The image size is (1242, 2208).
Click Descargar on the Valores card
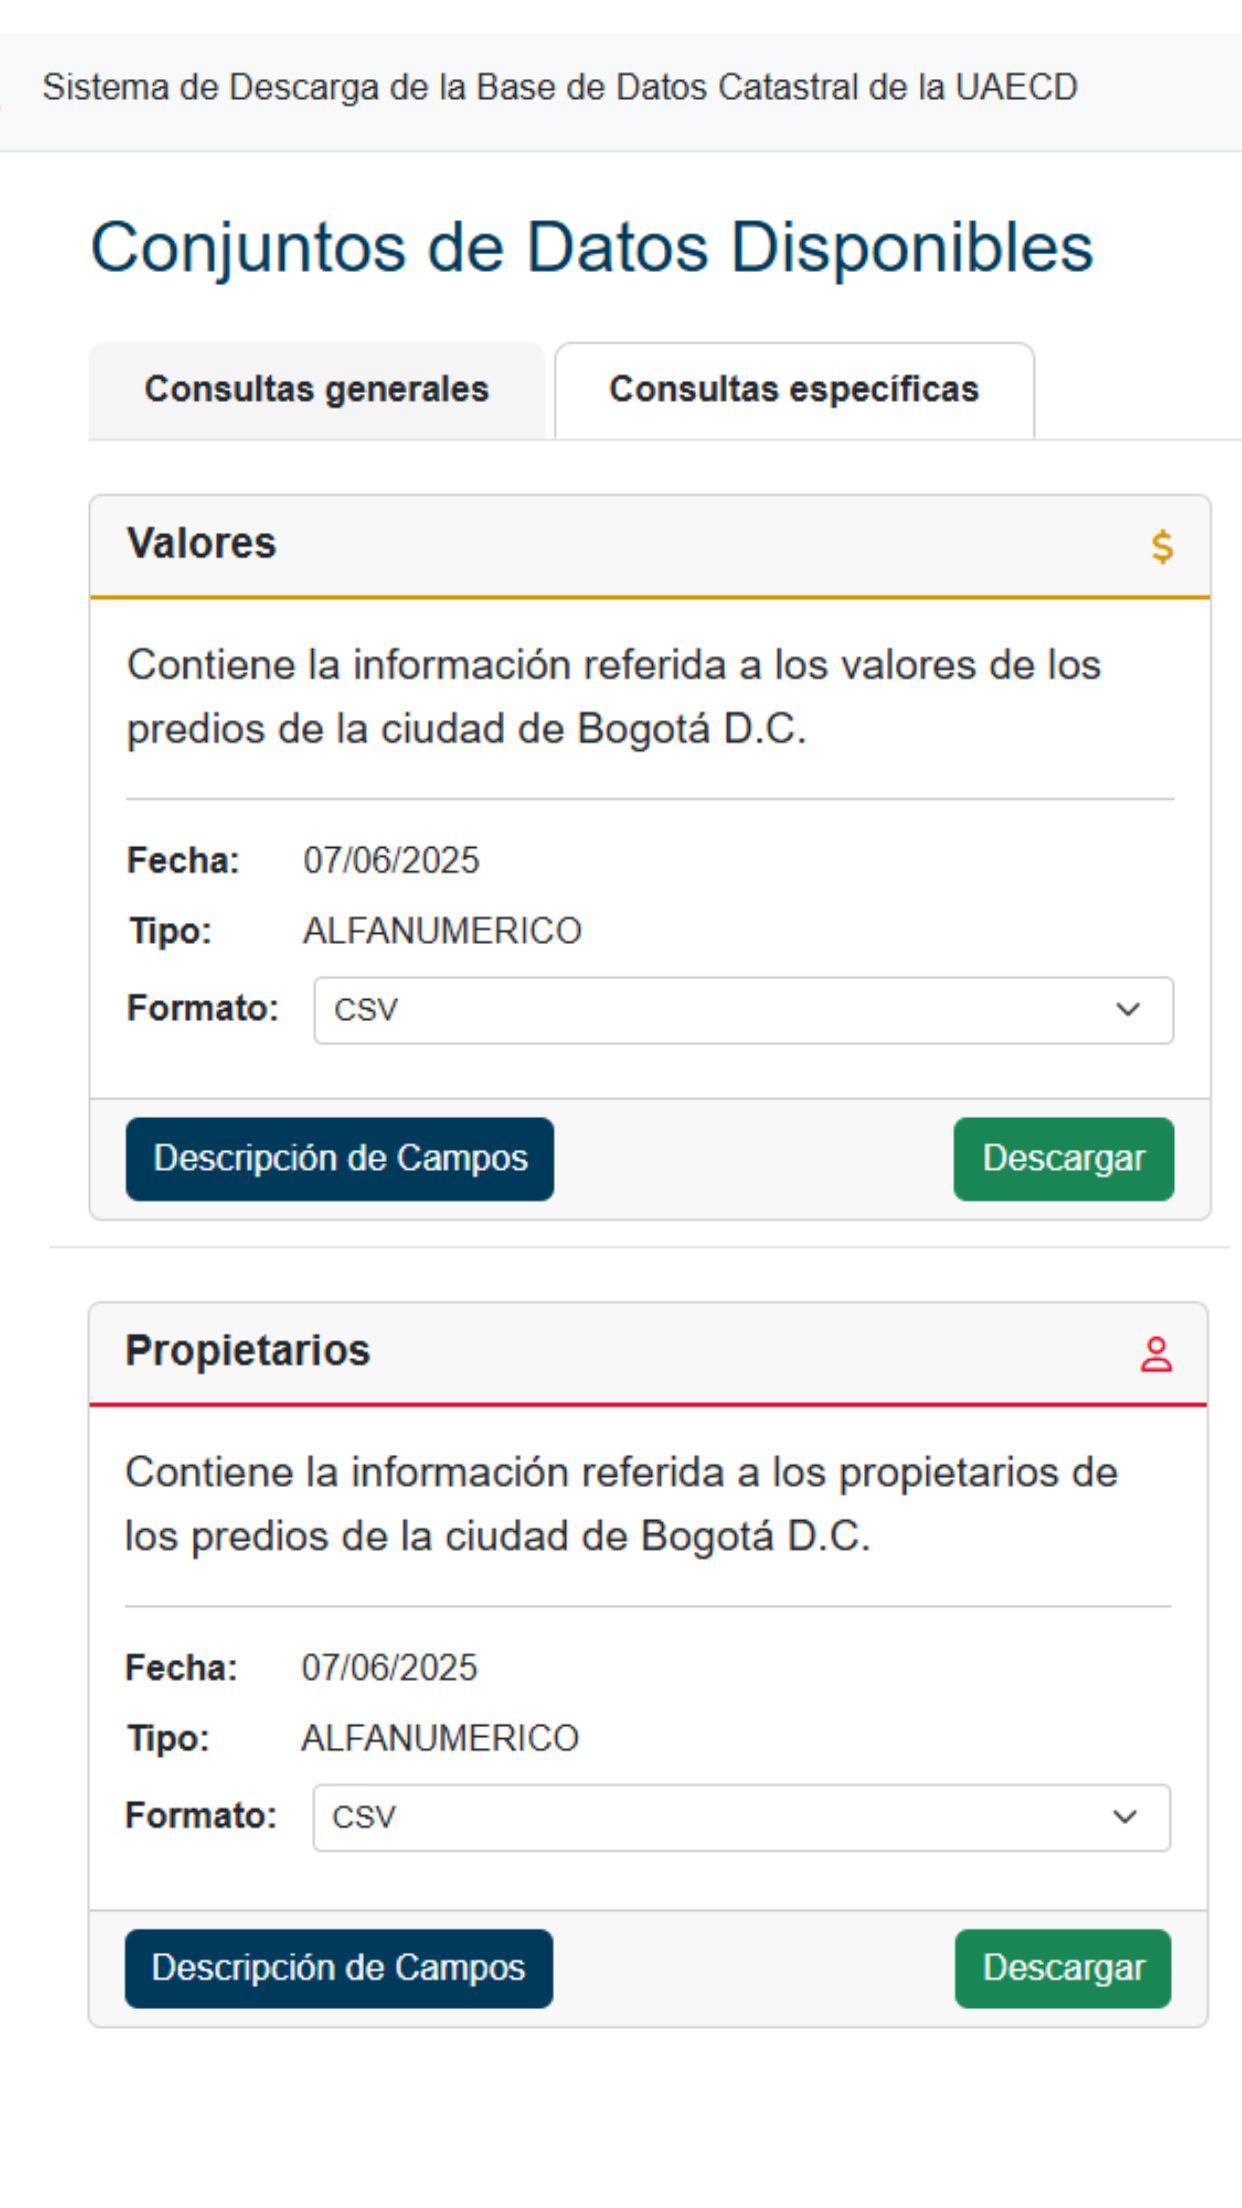click(x=1063, y=1158)
